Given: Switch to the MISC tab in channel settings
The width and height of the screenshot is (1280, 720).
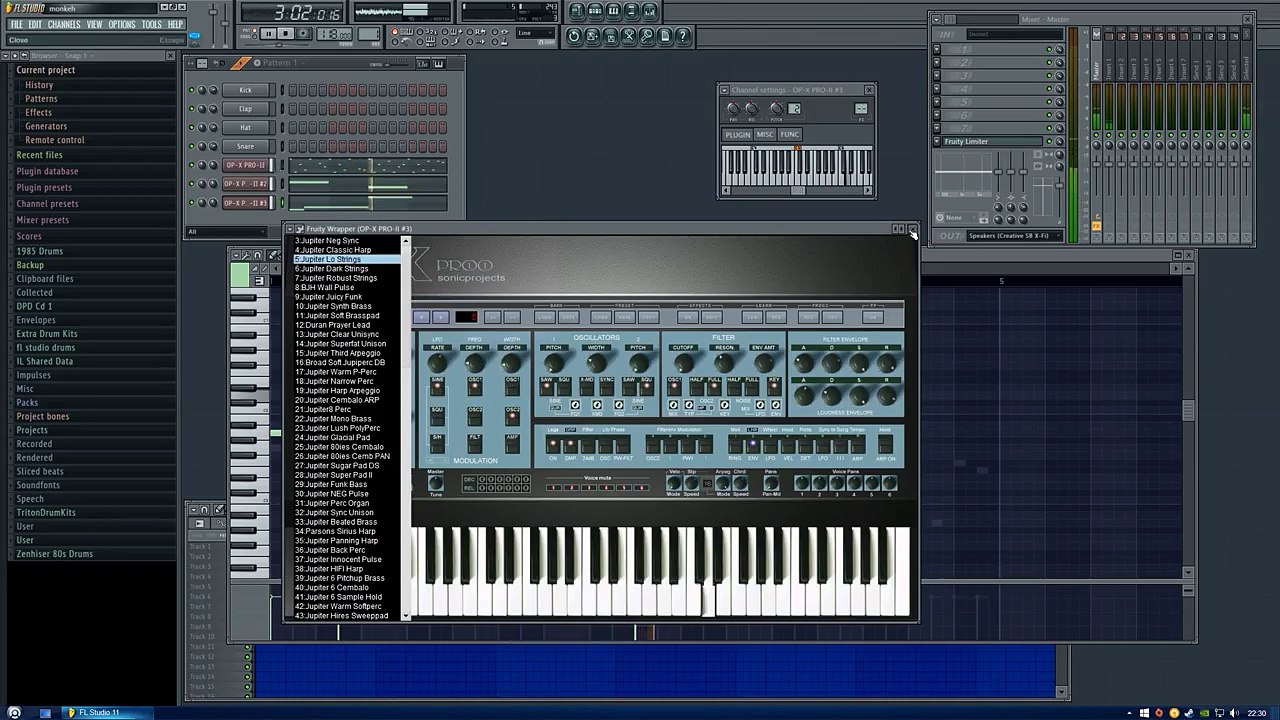Looking at the screenshot, I should tap(765, 134).
